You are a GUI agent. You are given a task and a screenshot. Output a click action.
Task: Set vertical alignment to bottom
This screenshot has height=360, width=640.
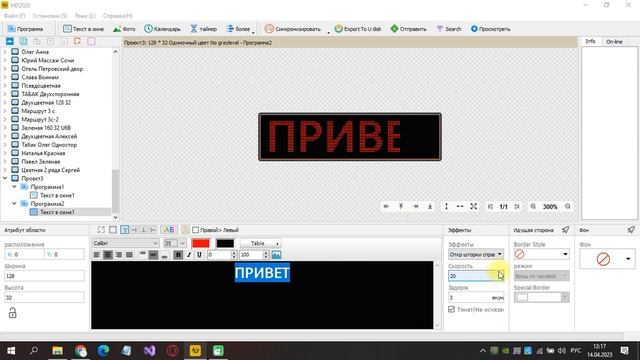coord(164,255)
